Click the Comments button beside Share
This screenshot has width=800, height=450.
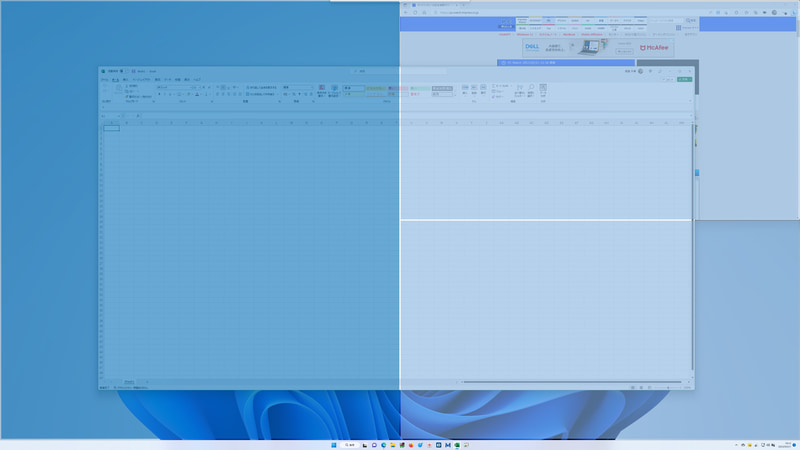click(667, 80)
